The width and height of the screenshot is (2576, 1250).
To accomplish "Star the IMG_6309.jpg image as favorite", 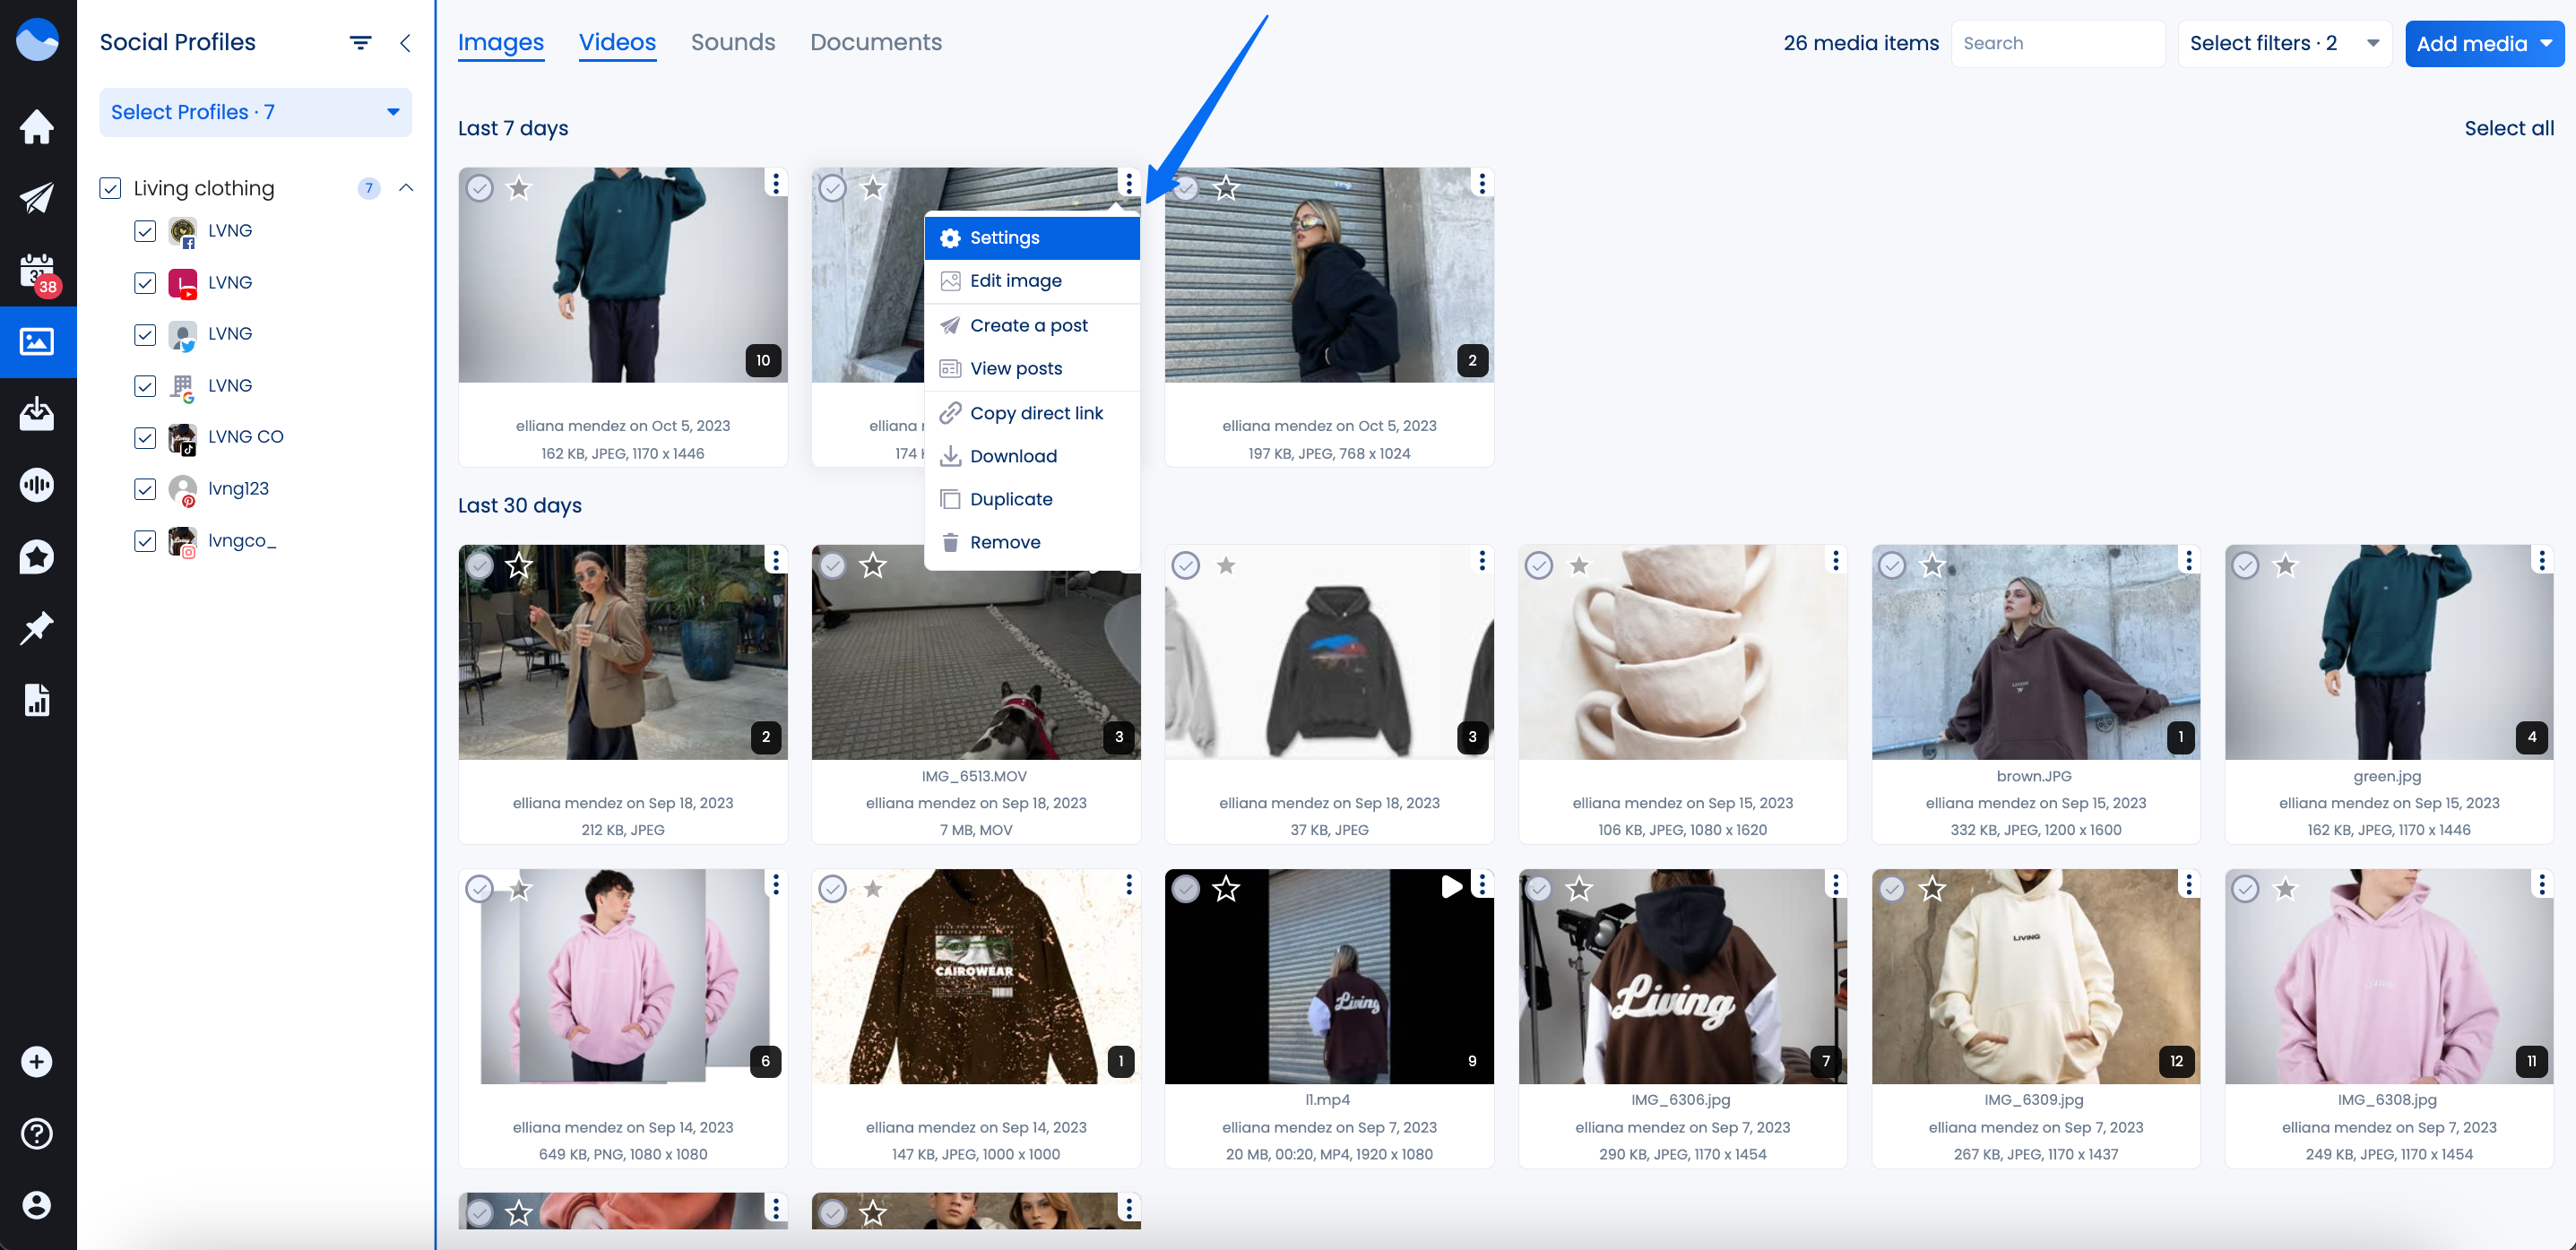I will 1932,889.
